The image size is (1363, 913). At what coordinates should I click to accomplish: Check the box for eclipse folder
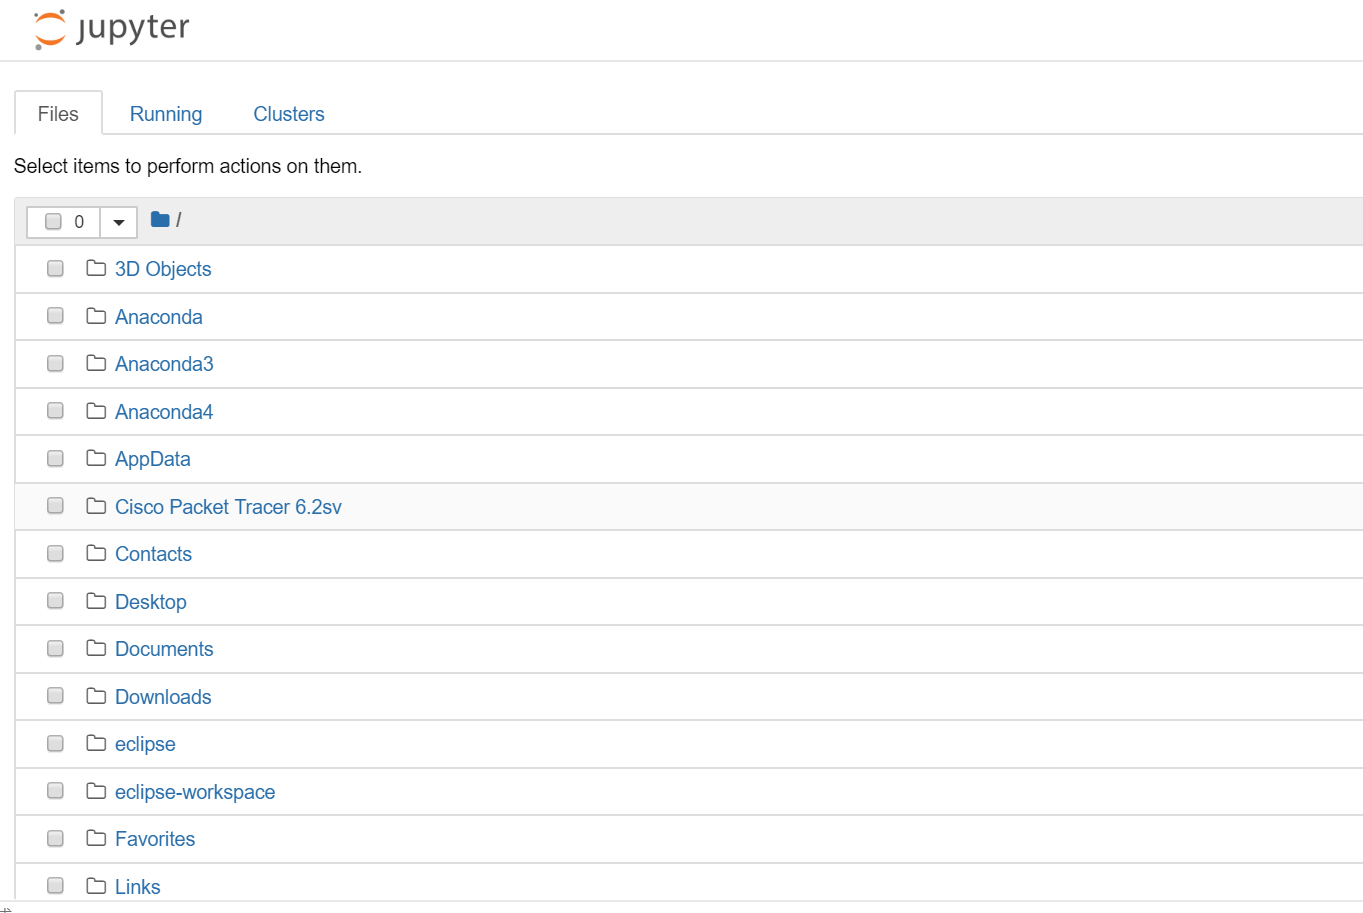click(x=55, y=743)
